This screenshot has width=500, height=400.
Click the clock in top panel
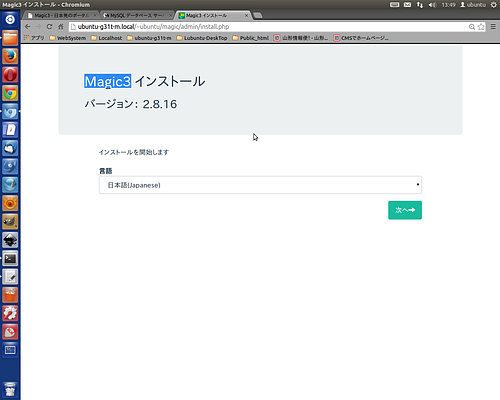click(448, 5)
